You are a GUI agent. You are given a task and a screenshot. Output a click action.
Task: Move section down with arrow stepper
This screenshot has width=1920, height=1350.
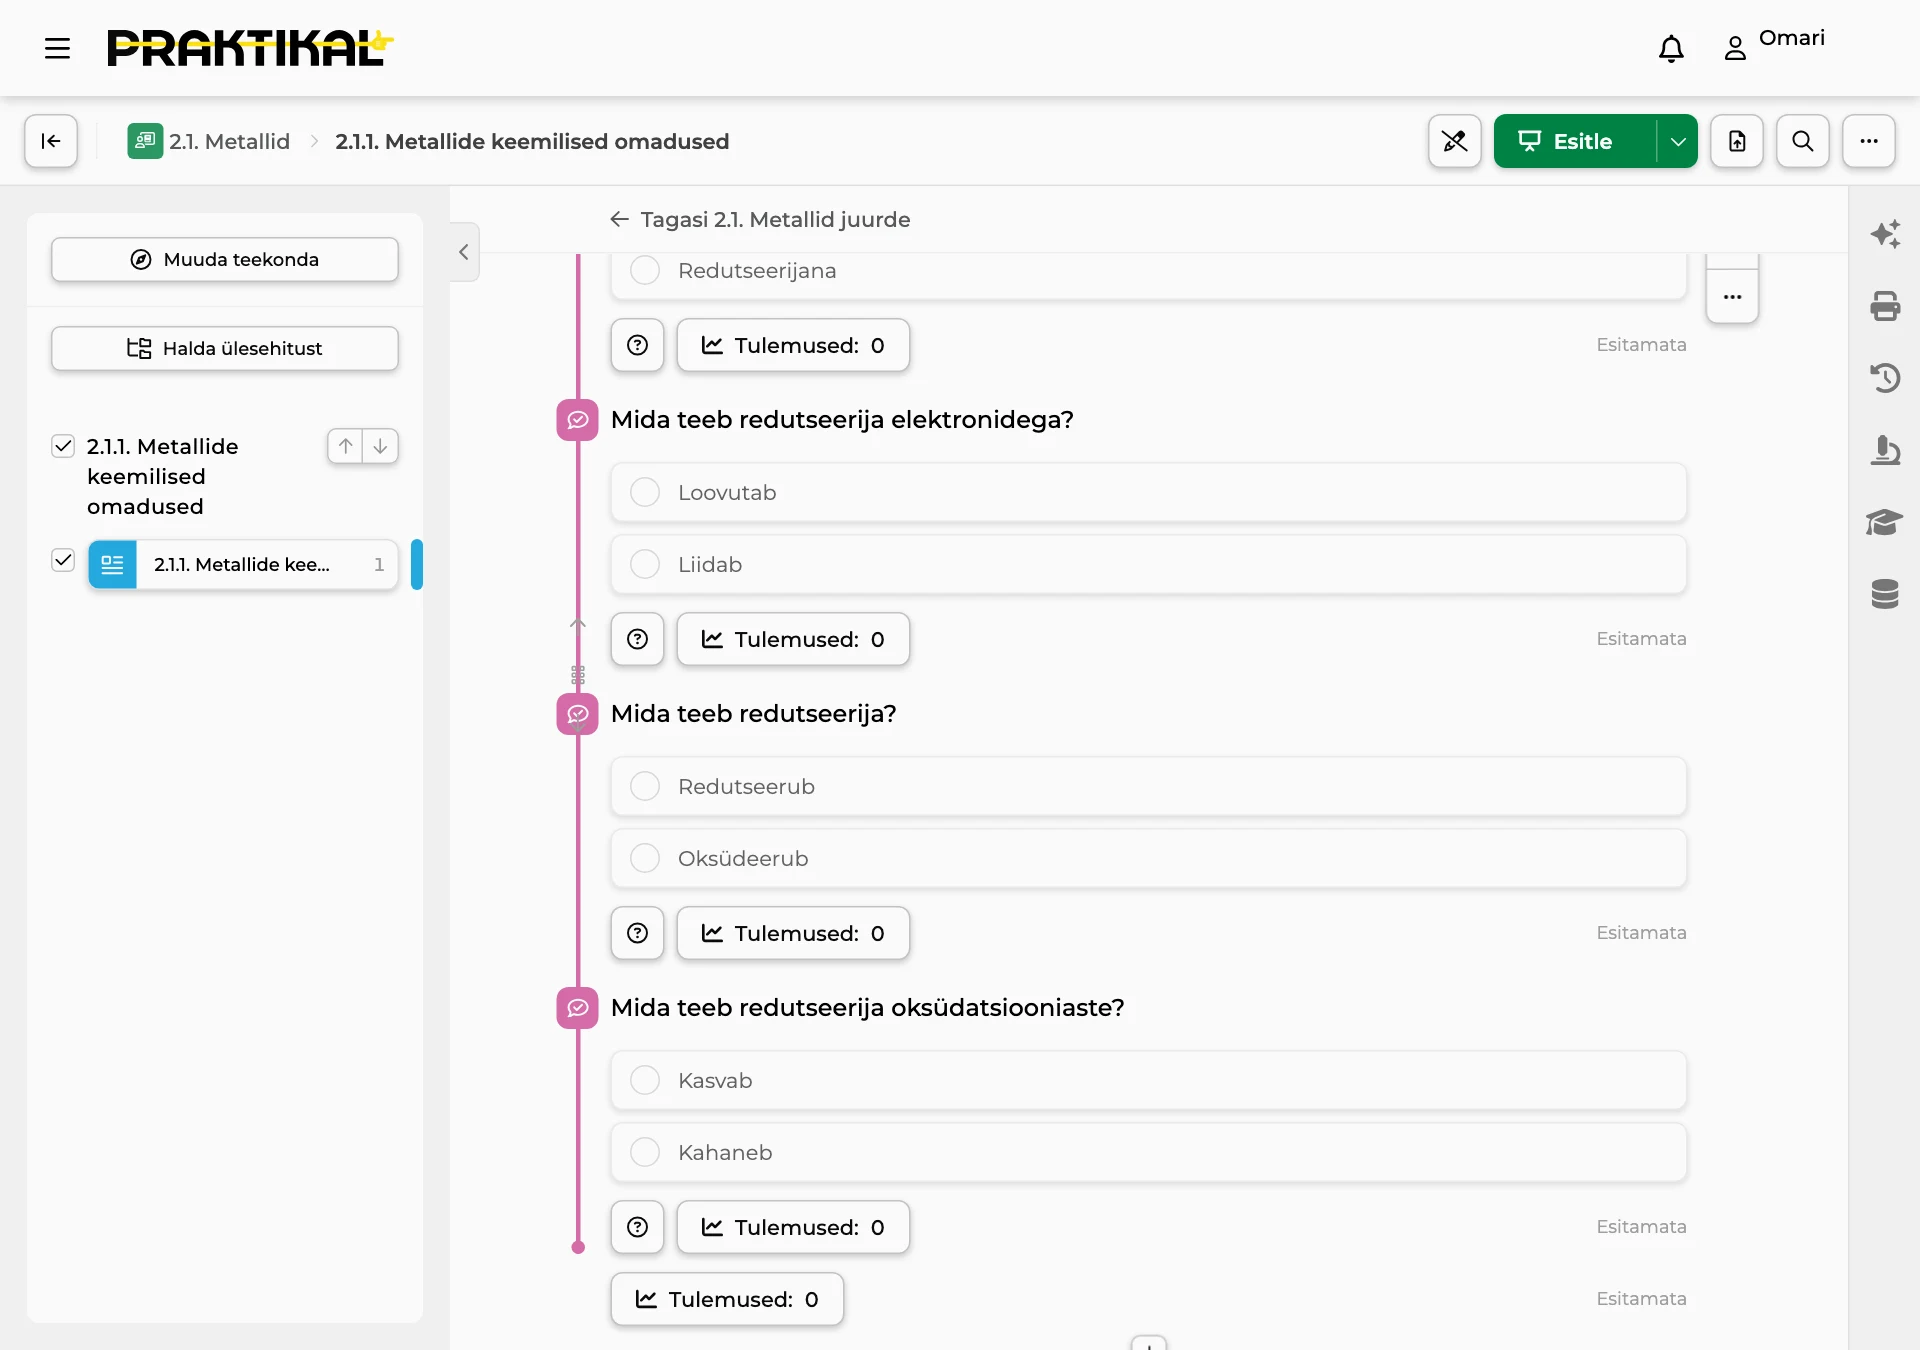point(381,446)
